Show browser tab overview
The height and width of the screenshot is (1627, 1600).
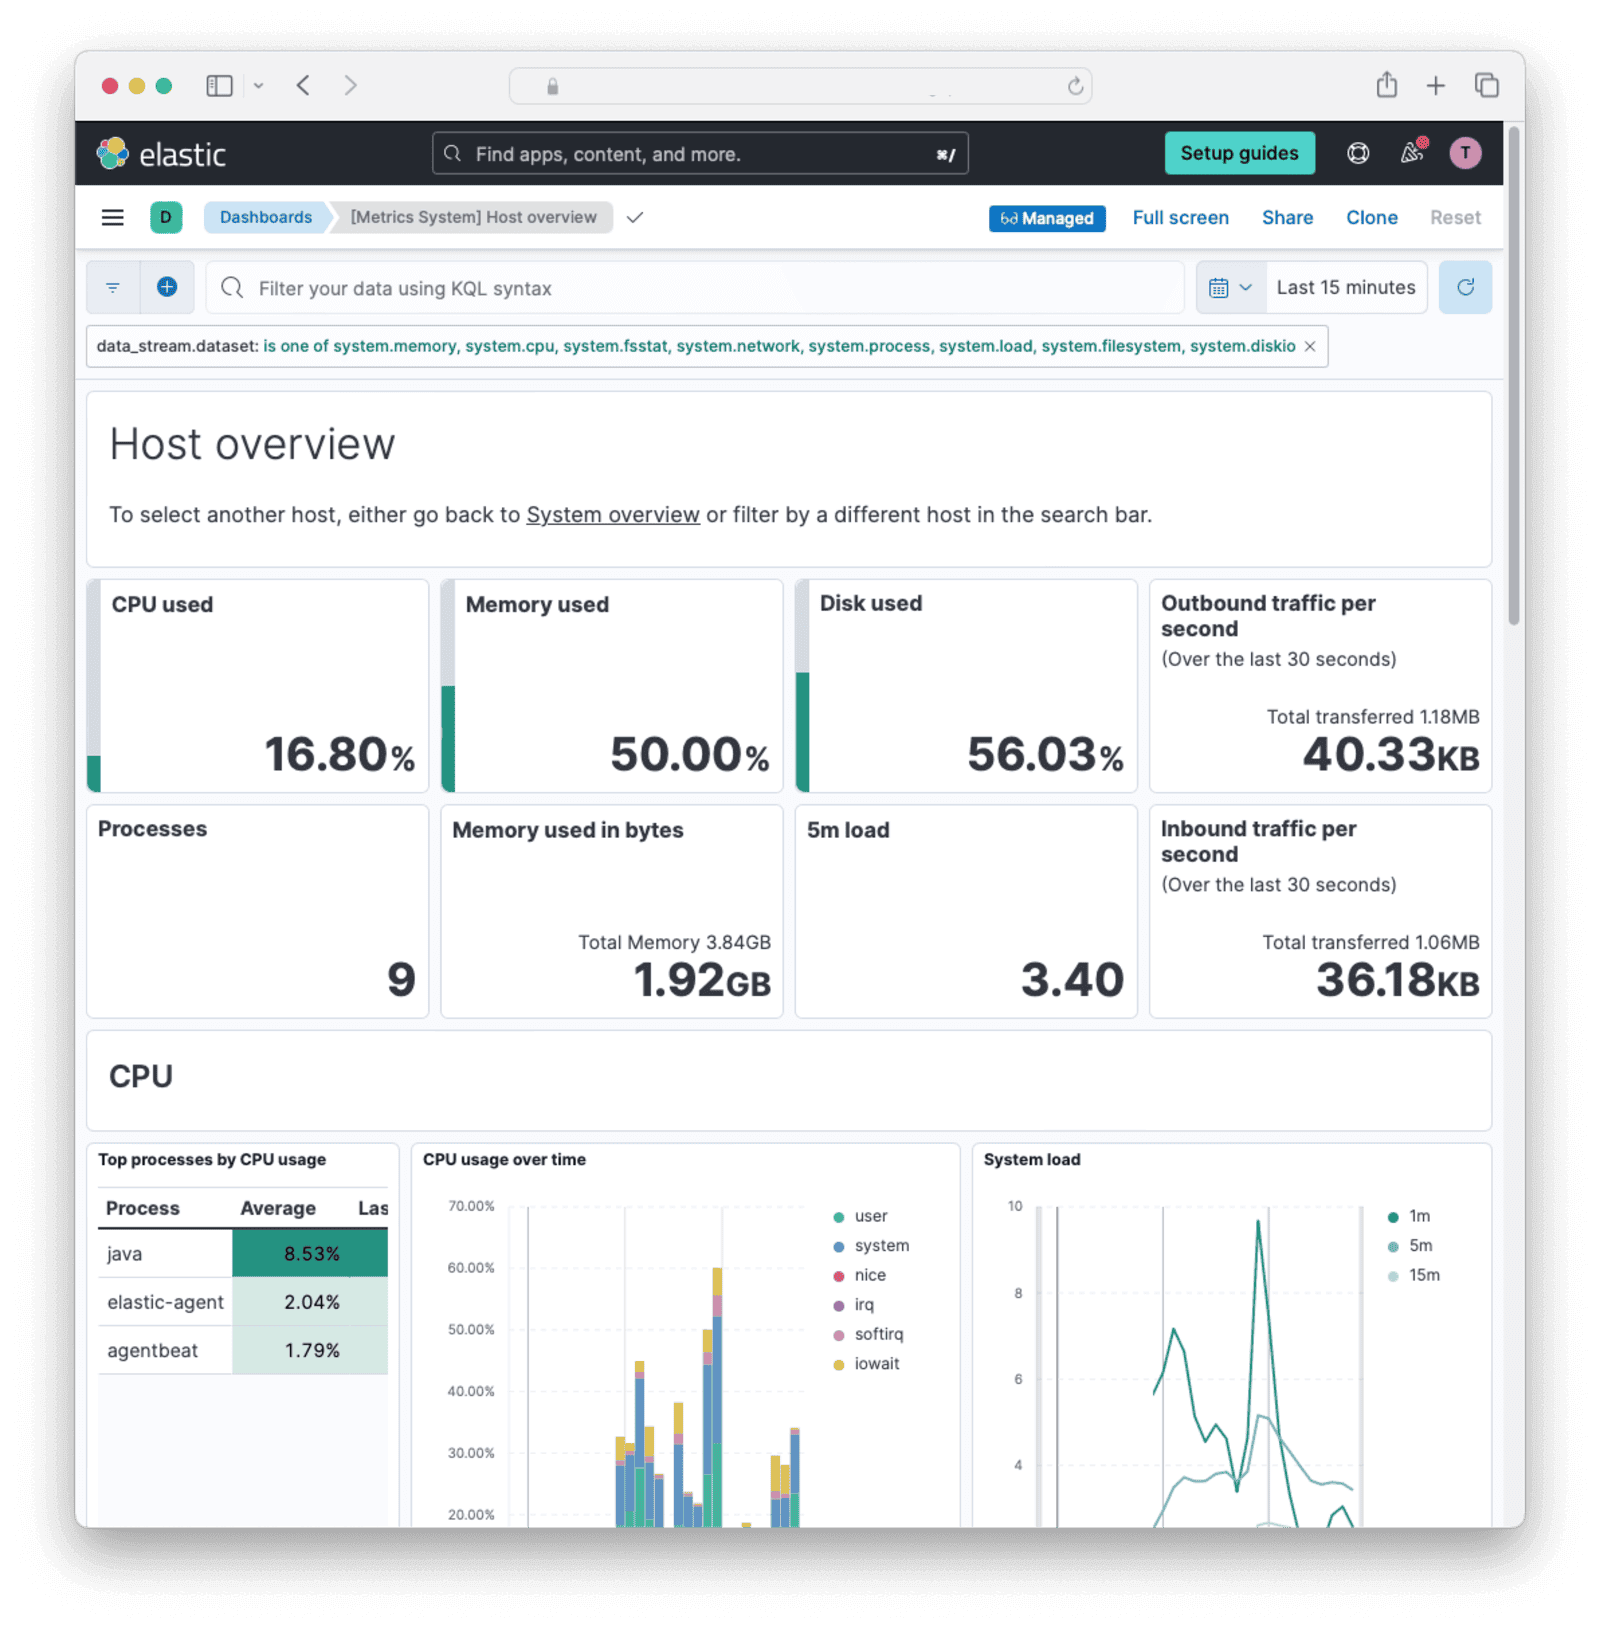[x=1487, y=85]
